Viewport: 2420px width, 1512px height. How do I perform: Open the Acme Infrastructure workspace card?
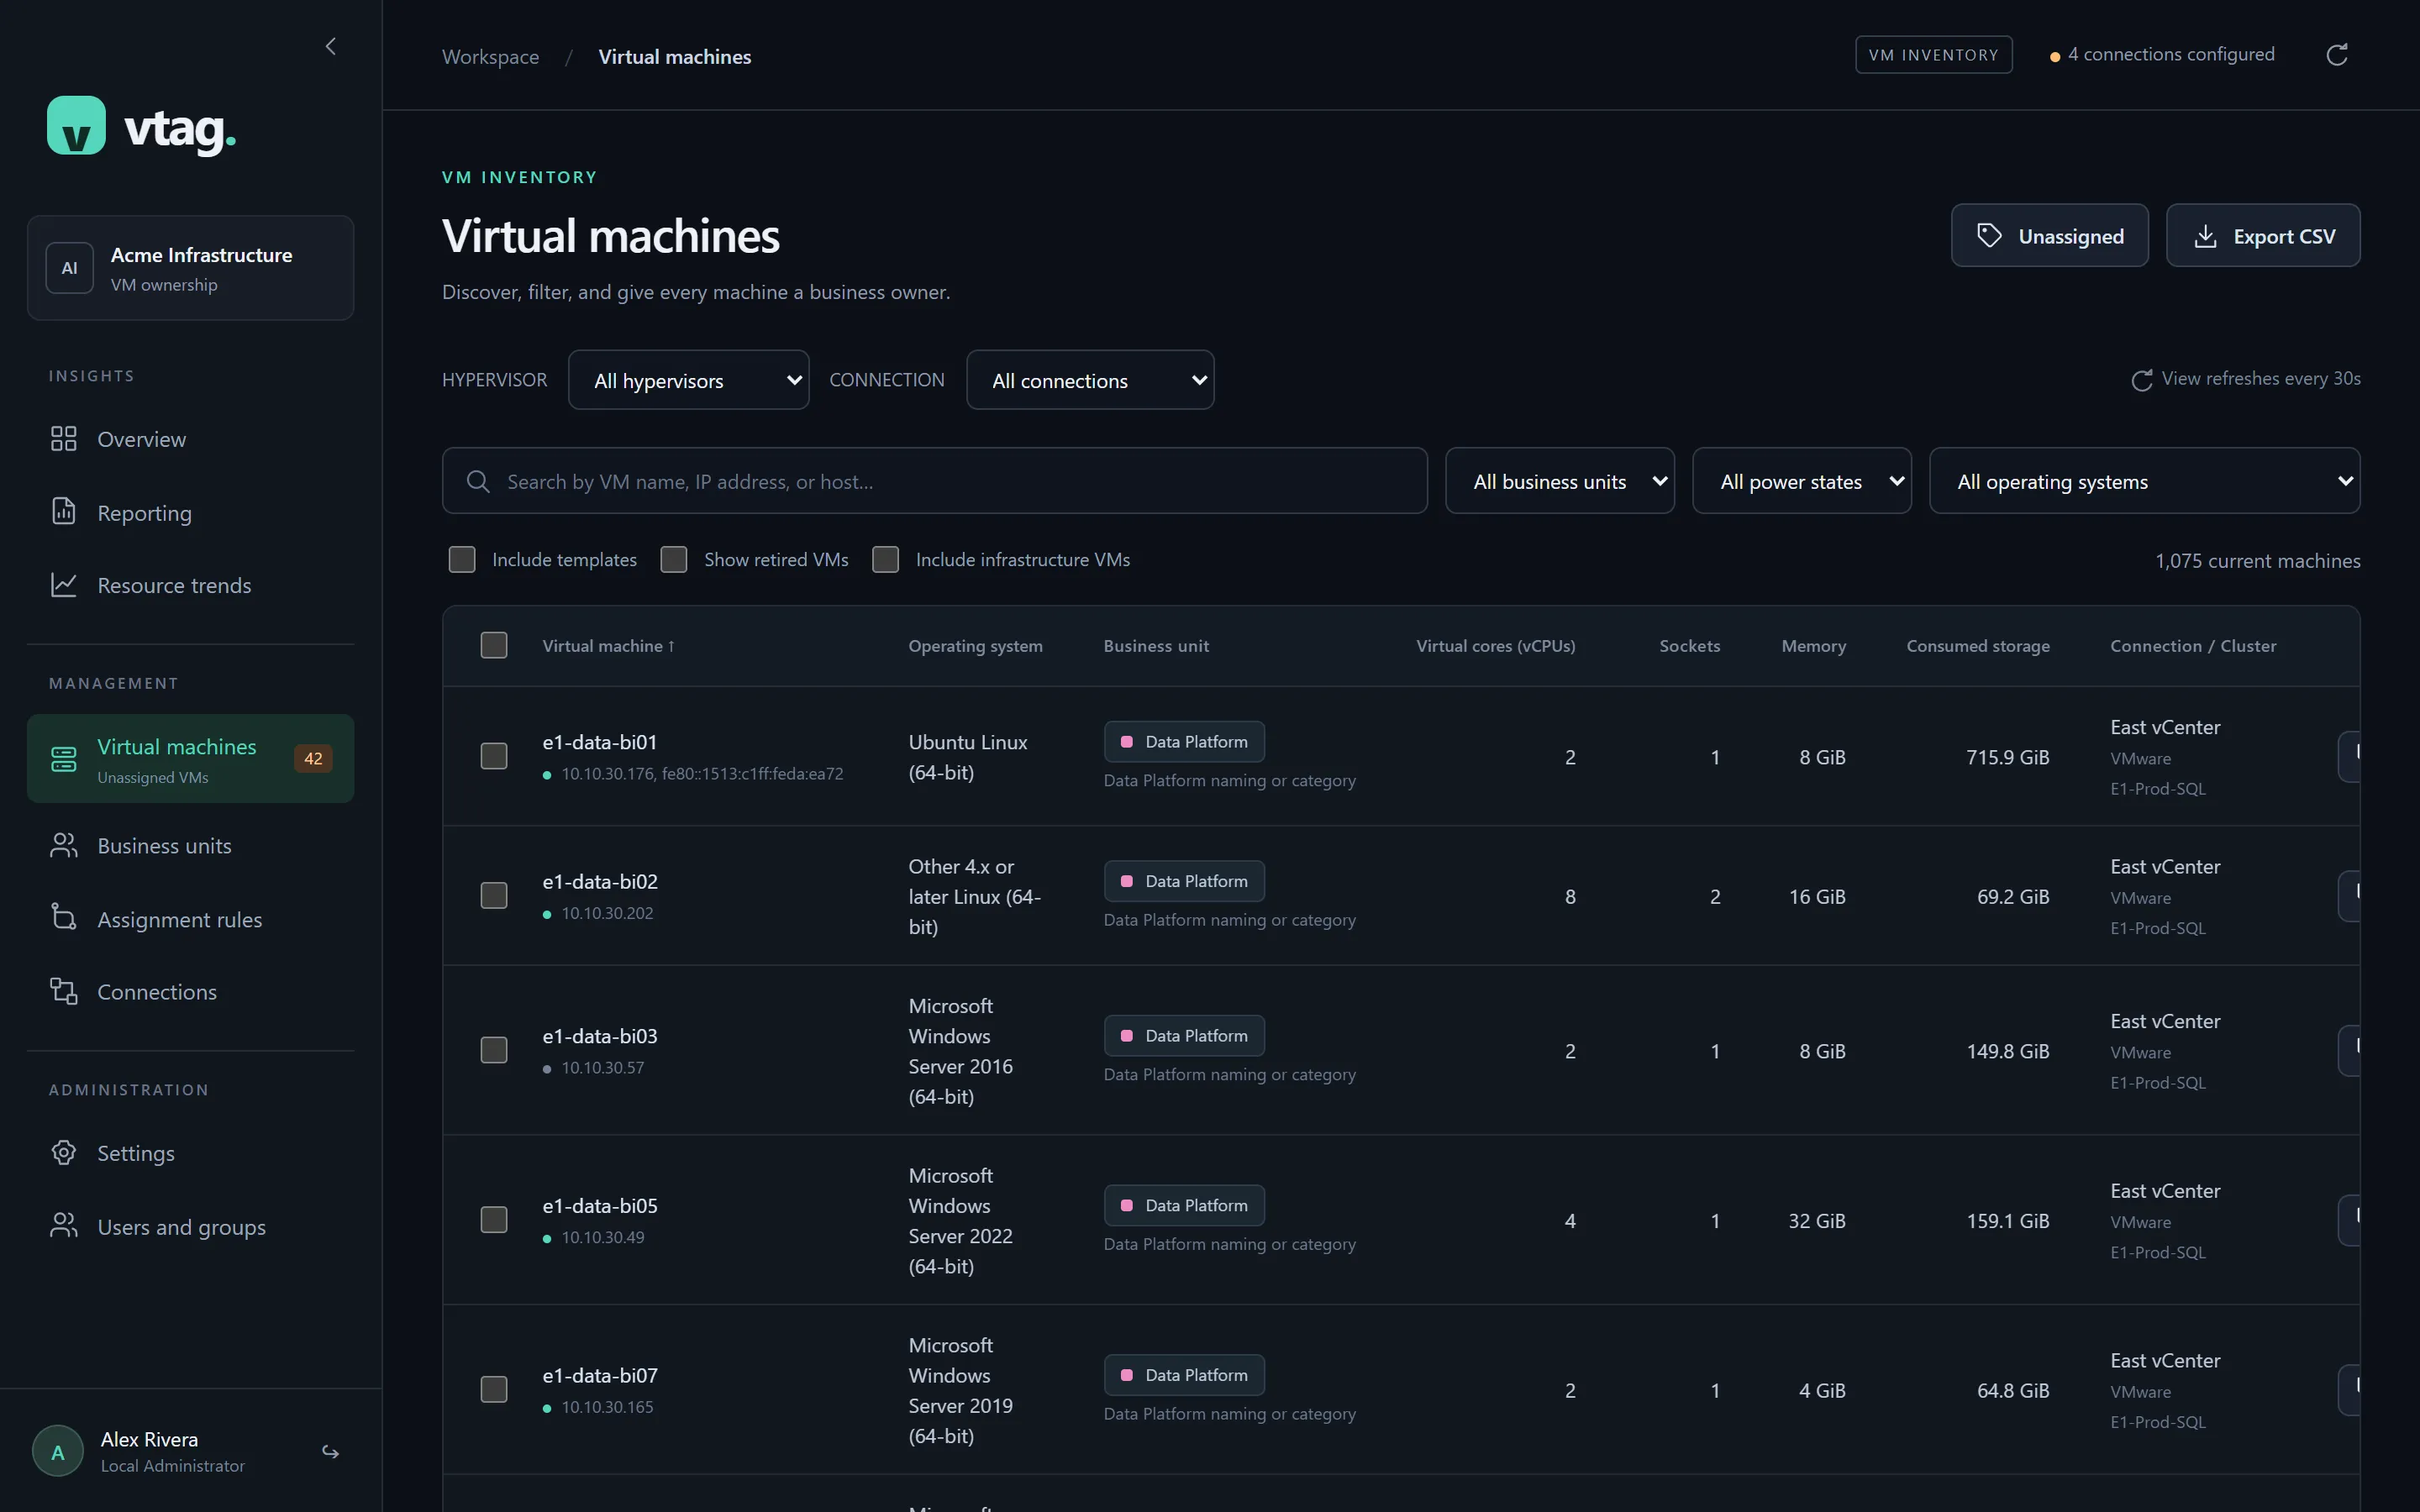(x=190, y=268)
